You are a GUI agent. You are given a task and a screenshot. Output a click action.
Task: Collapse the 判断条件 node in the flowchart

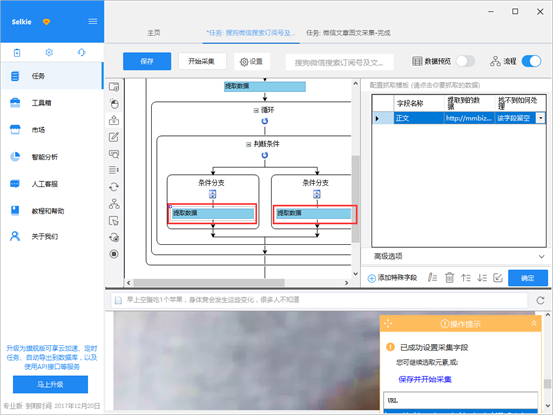click(249, 144)
